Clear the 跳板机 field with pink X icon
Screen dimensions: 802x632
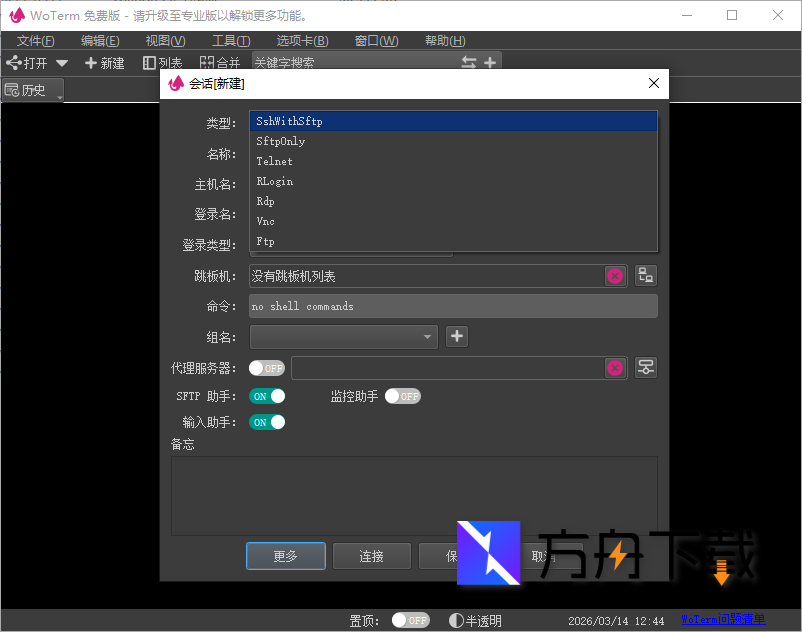[615, 275]
